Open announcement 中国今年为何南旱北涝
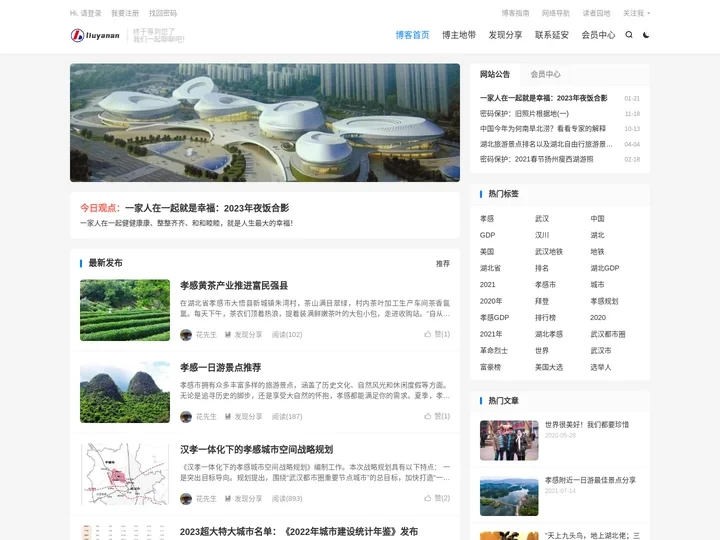This screenshot has height=540, width=720. point(543,129)
